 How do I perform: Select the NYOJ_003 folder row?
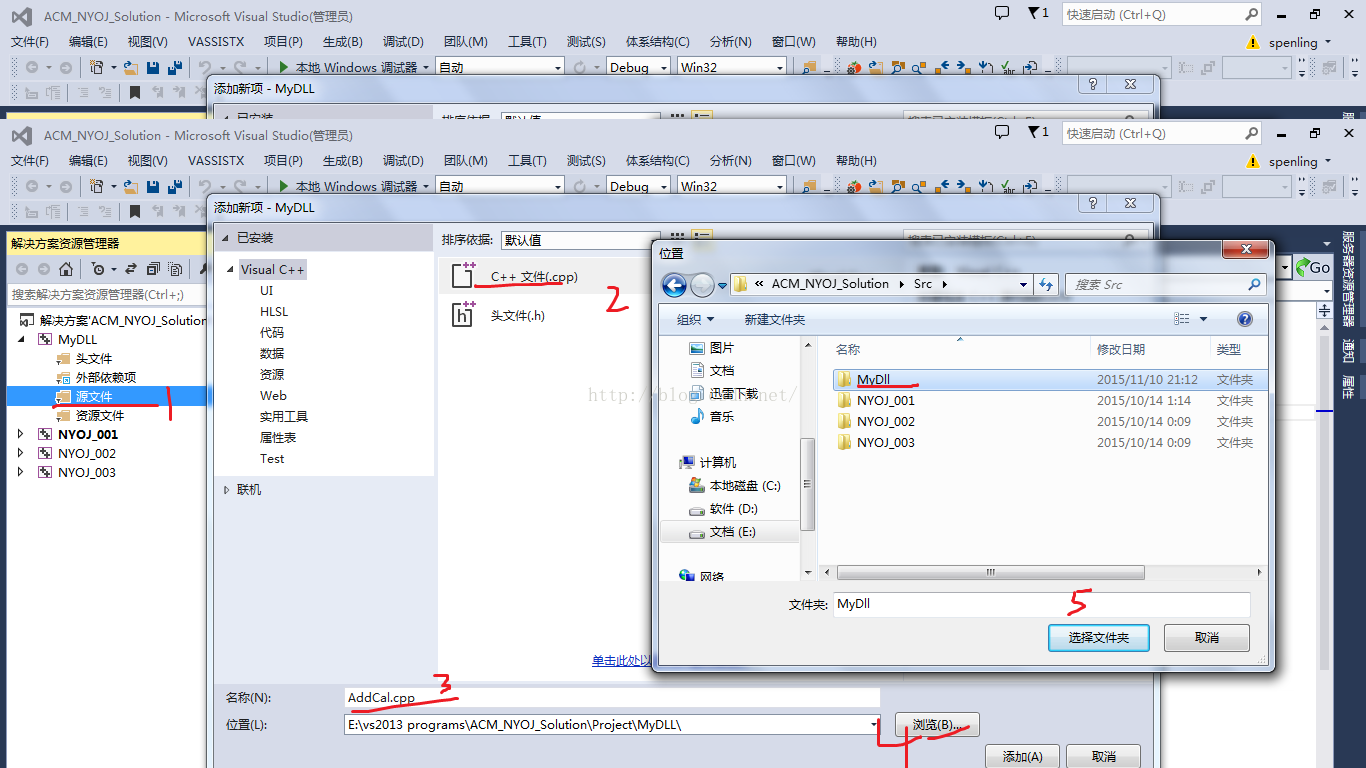(1050, 442)
